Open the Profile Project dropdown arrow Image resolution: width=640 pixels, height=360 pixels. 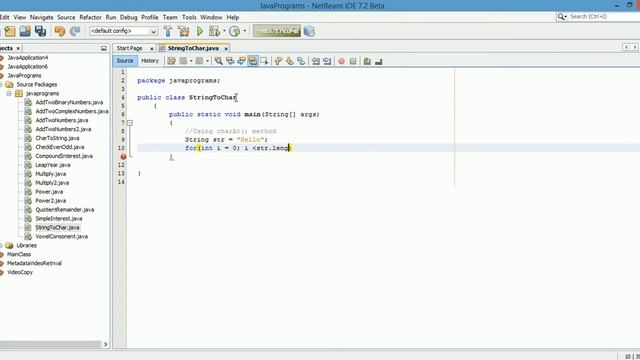[x=244, y=31]
